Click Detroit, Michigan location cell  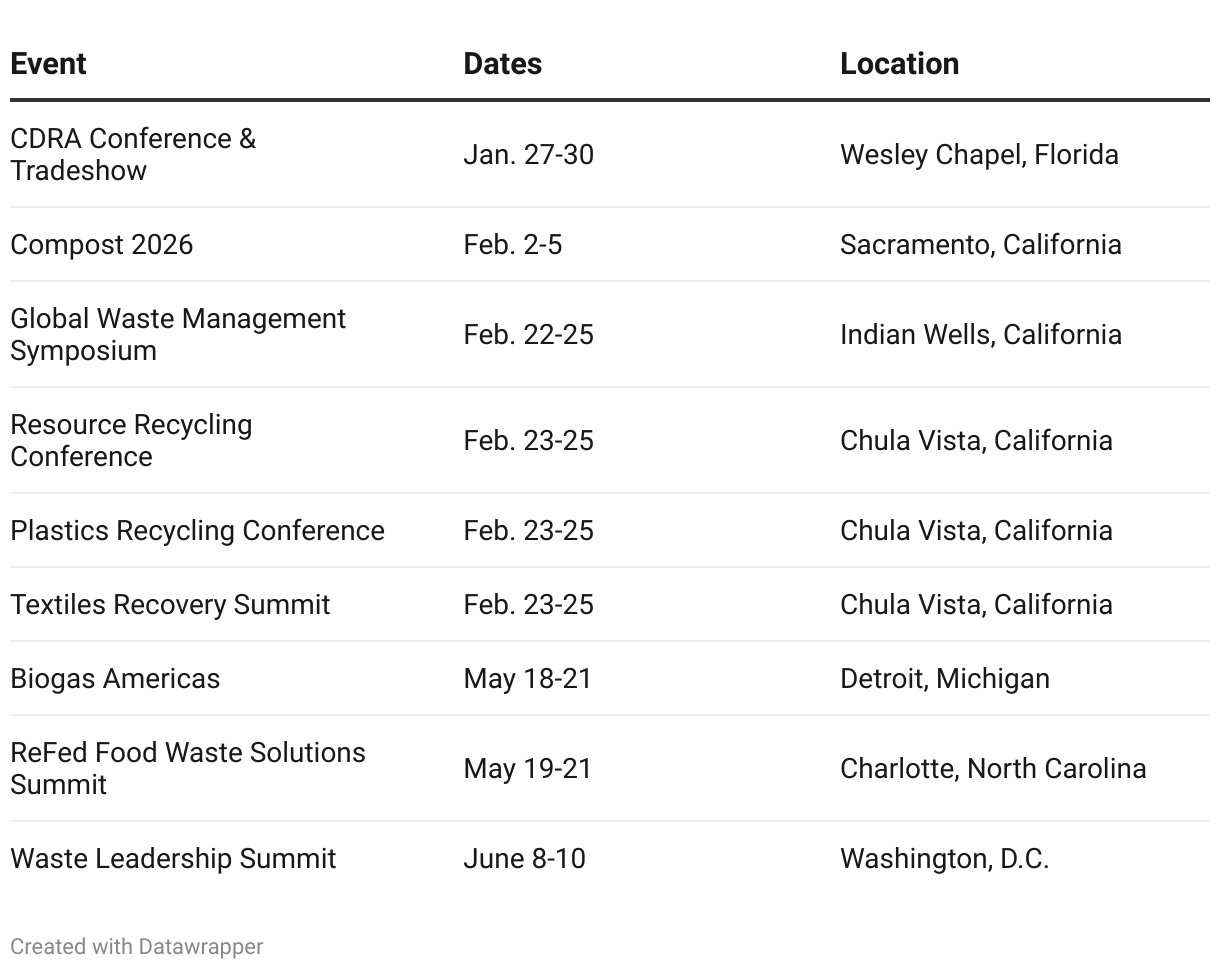click(945, 678)
